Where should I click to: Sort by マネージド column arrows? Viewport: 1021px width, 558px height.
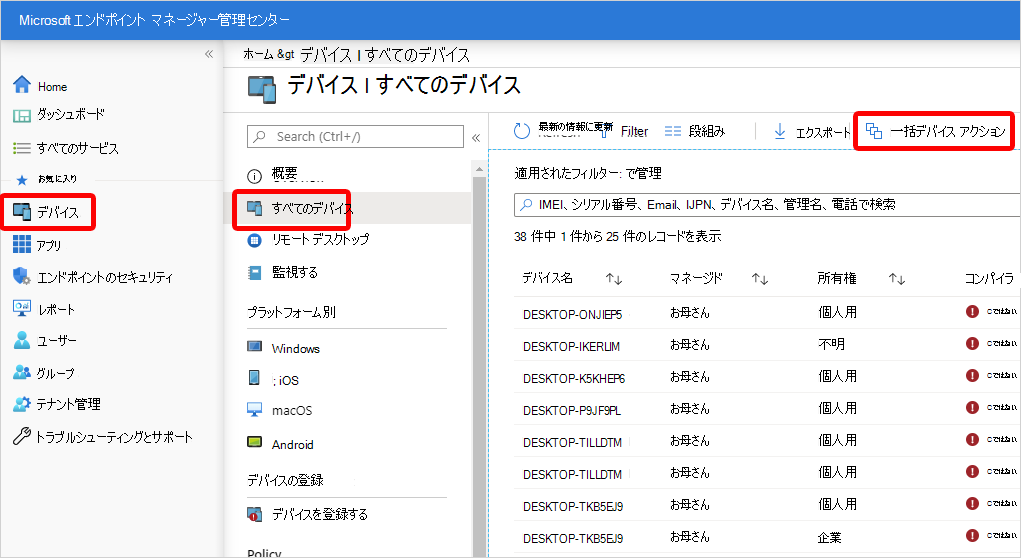[x=759, y=279]
